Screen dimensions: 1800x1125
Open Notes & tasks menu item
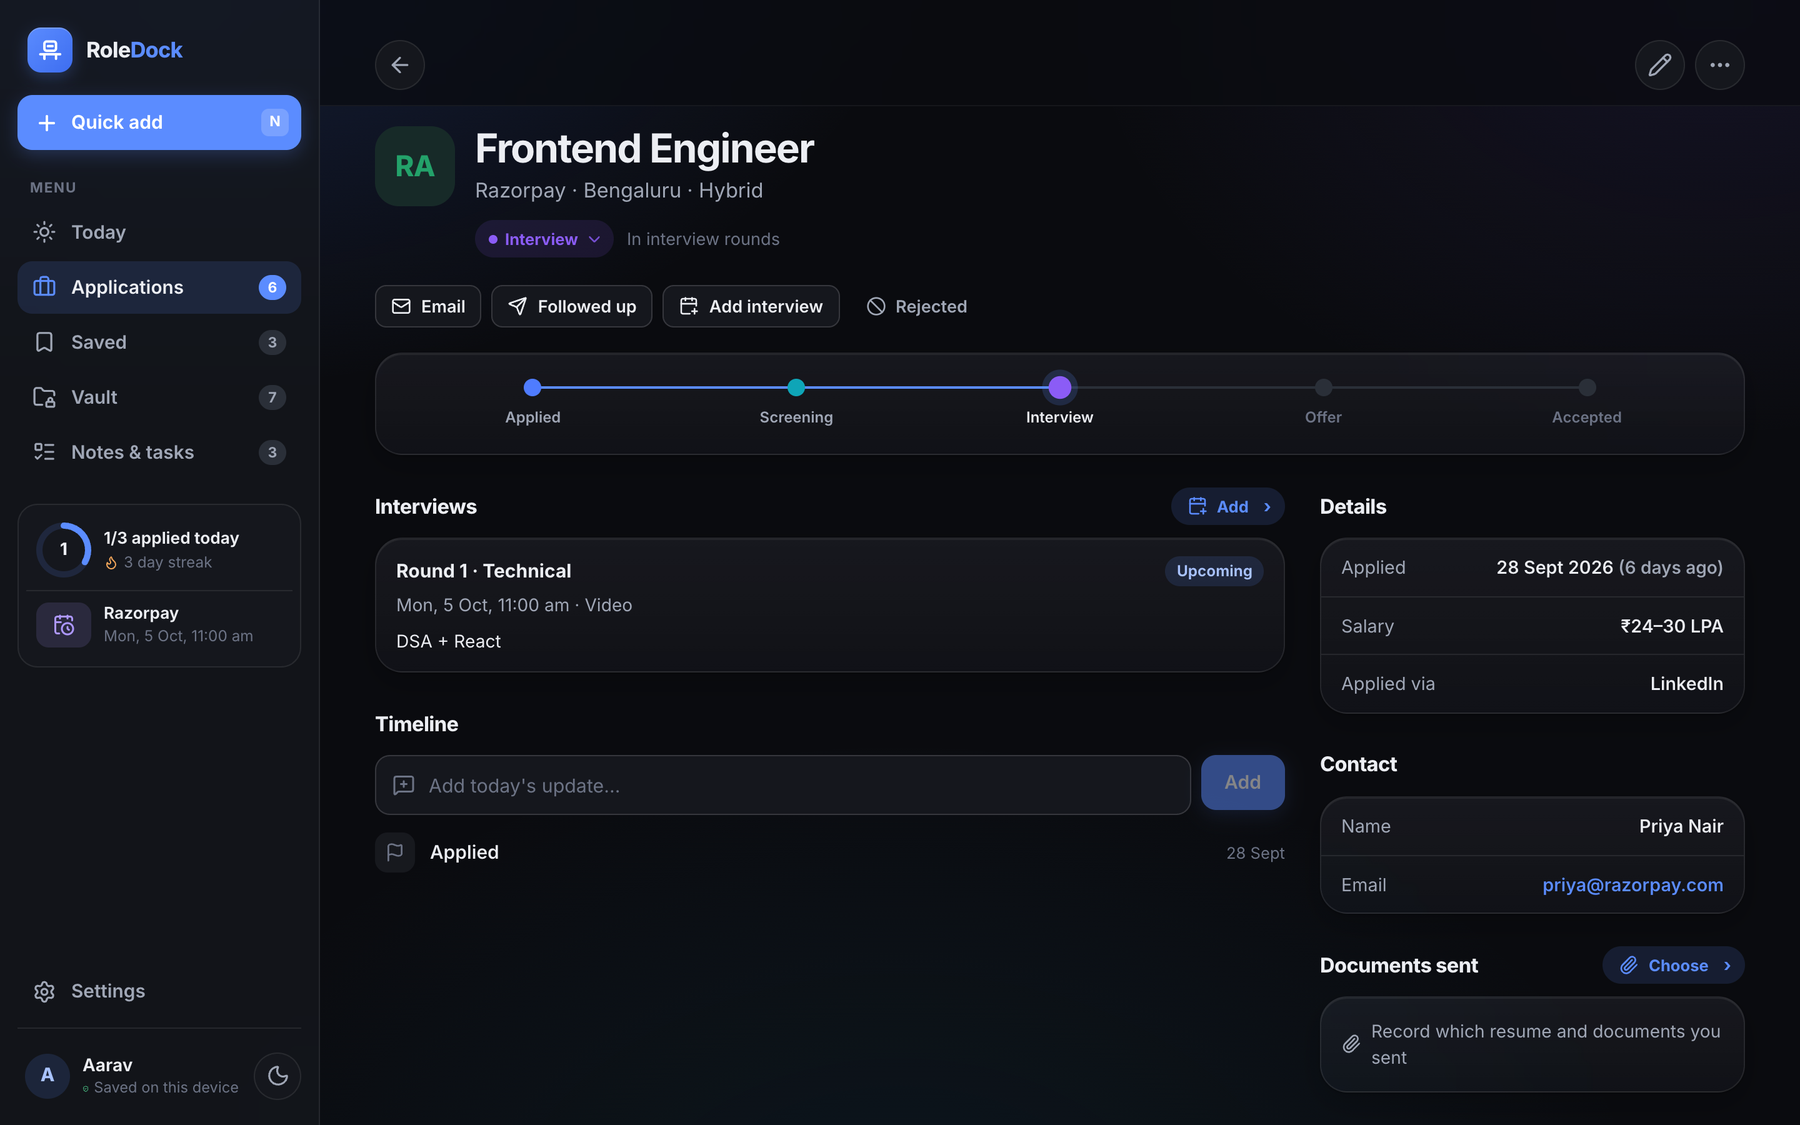(160, 452)
